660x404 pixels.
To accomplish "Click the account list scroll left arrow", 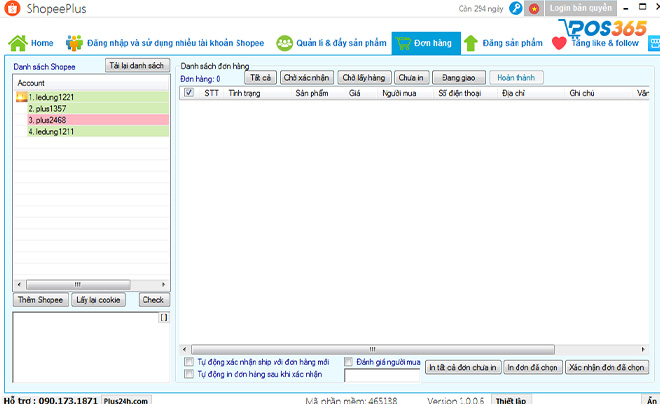I will 19,285.
